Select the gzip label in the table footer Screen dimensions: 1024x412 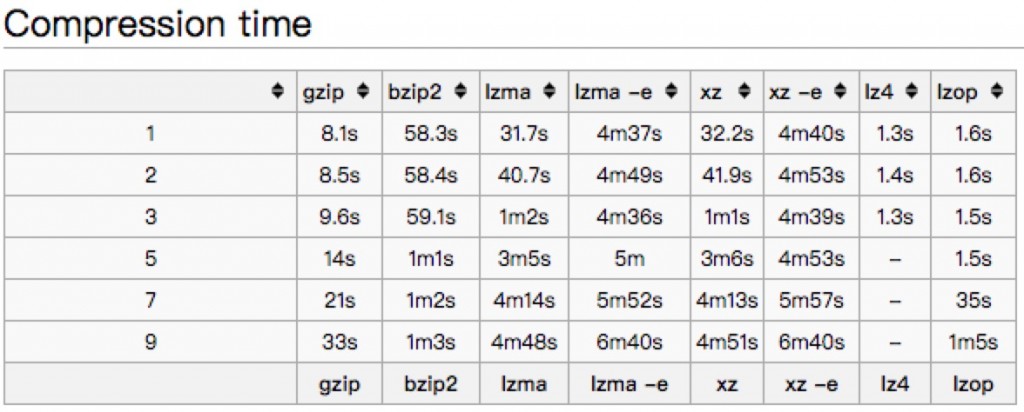(339, 384)
